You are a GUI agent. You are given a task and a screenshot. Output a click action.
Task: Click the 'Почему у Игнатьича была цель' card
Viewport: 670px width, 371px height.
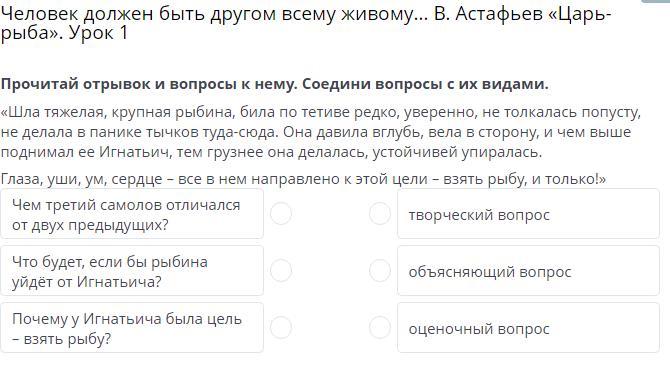132,328
